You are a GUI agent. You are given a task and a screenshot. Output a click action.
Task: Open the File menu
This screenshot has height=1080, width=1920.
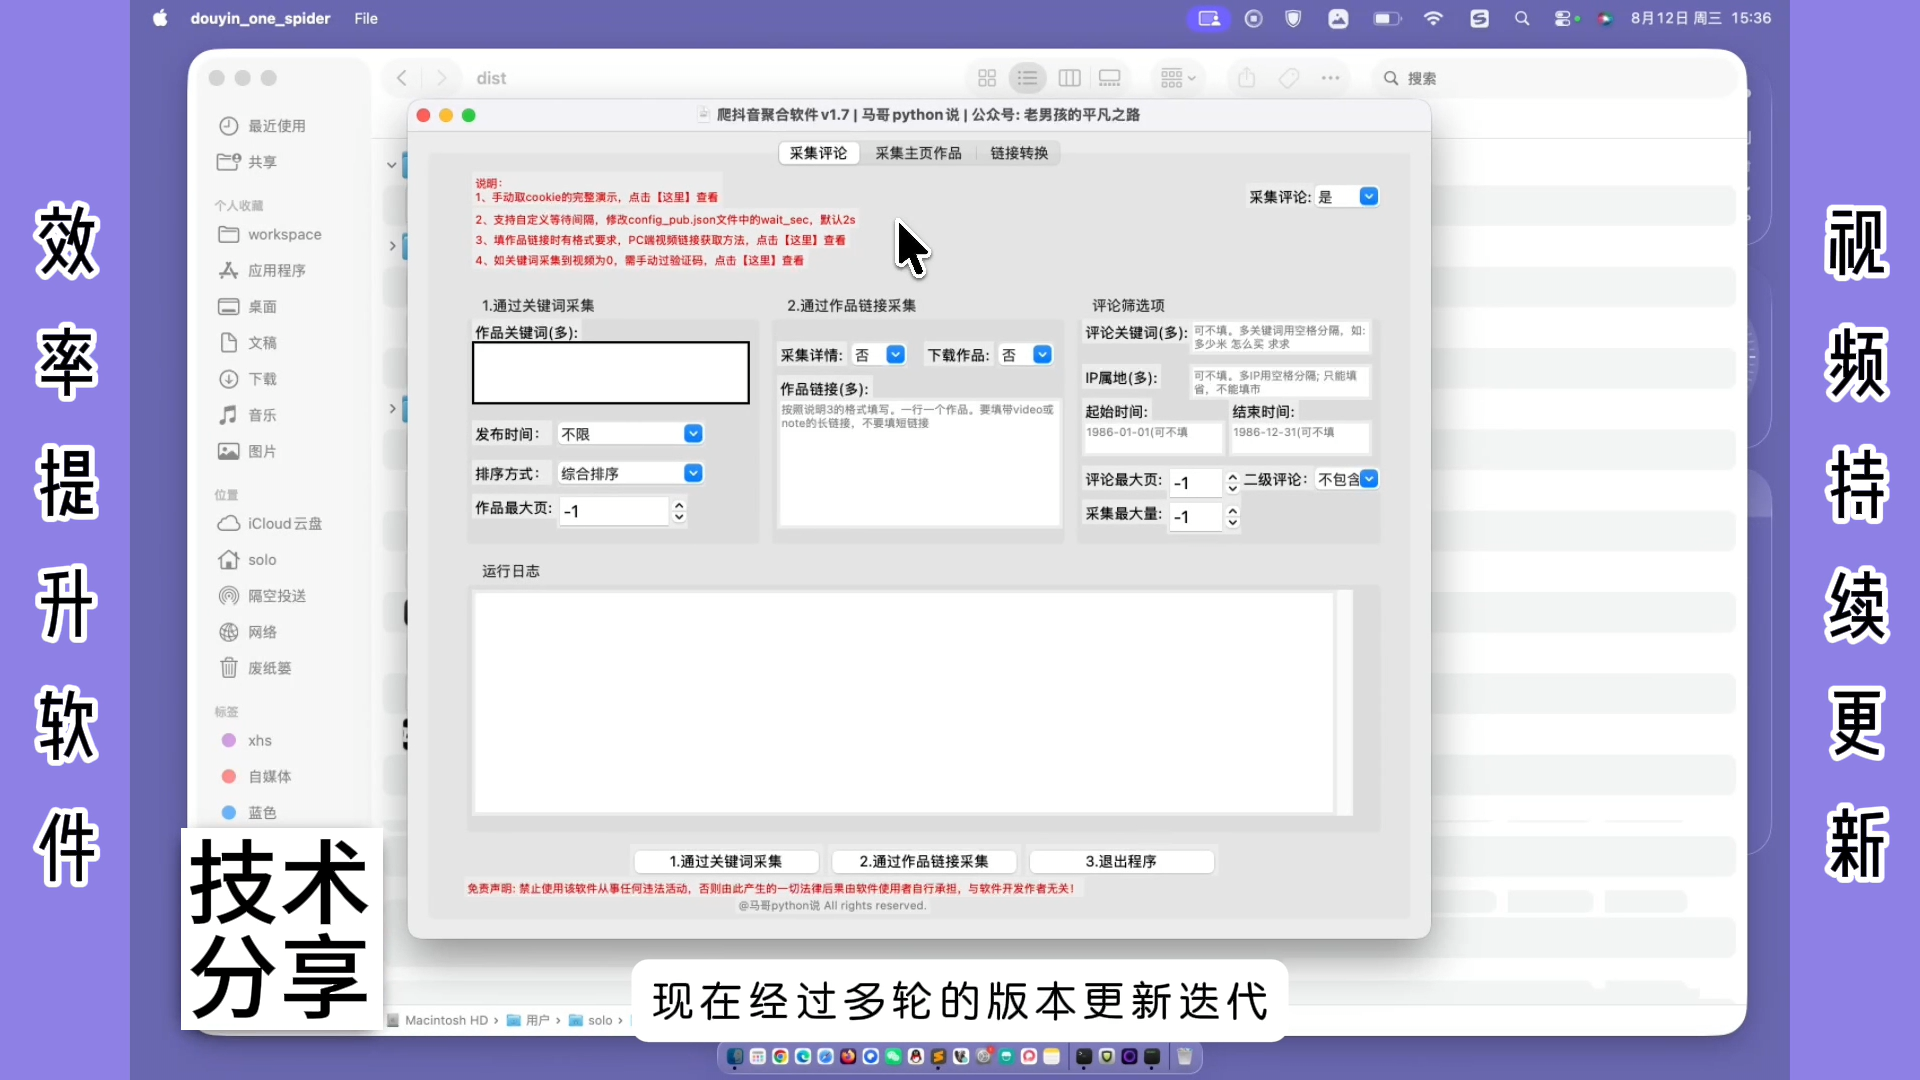[366, 18]
